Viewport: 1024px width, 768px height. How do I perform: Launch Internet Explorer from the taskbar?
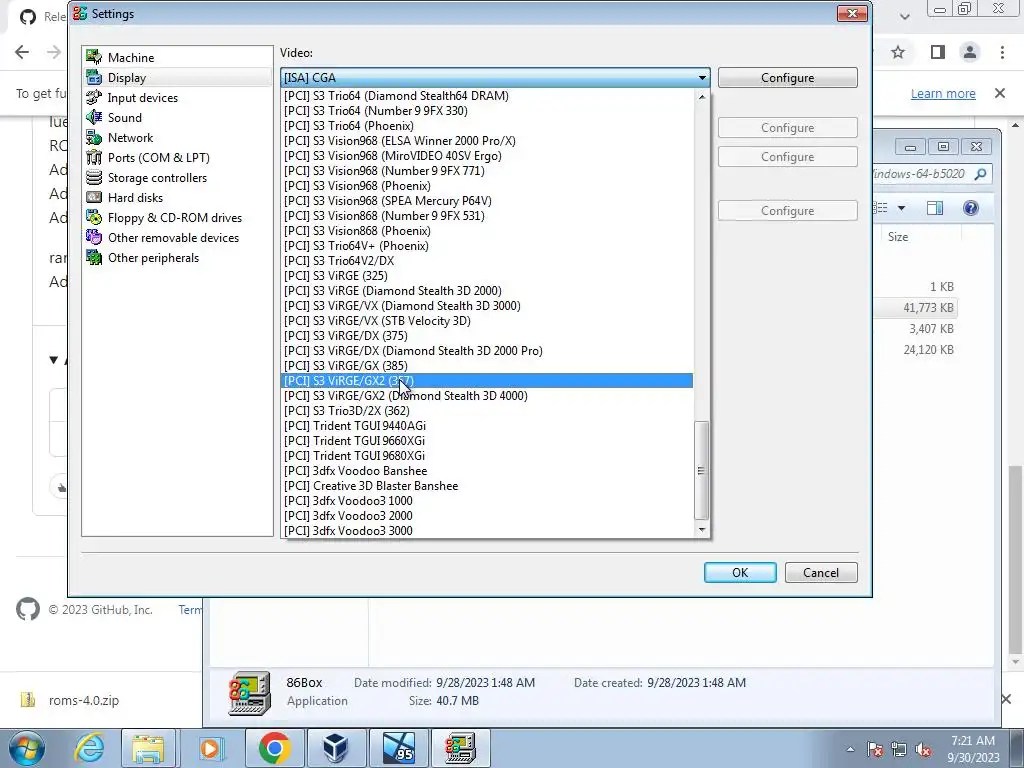89,748
